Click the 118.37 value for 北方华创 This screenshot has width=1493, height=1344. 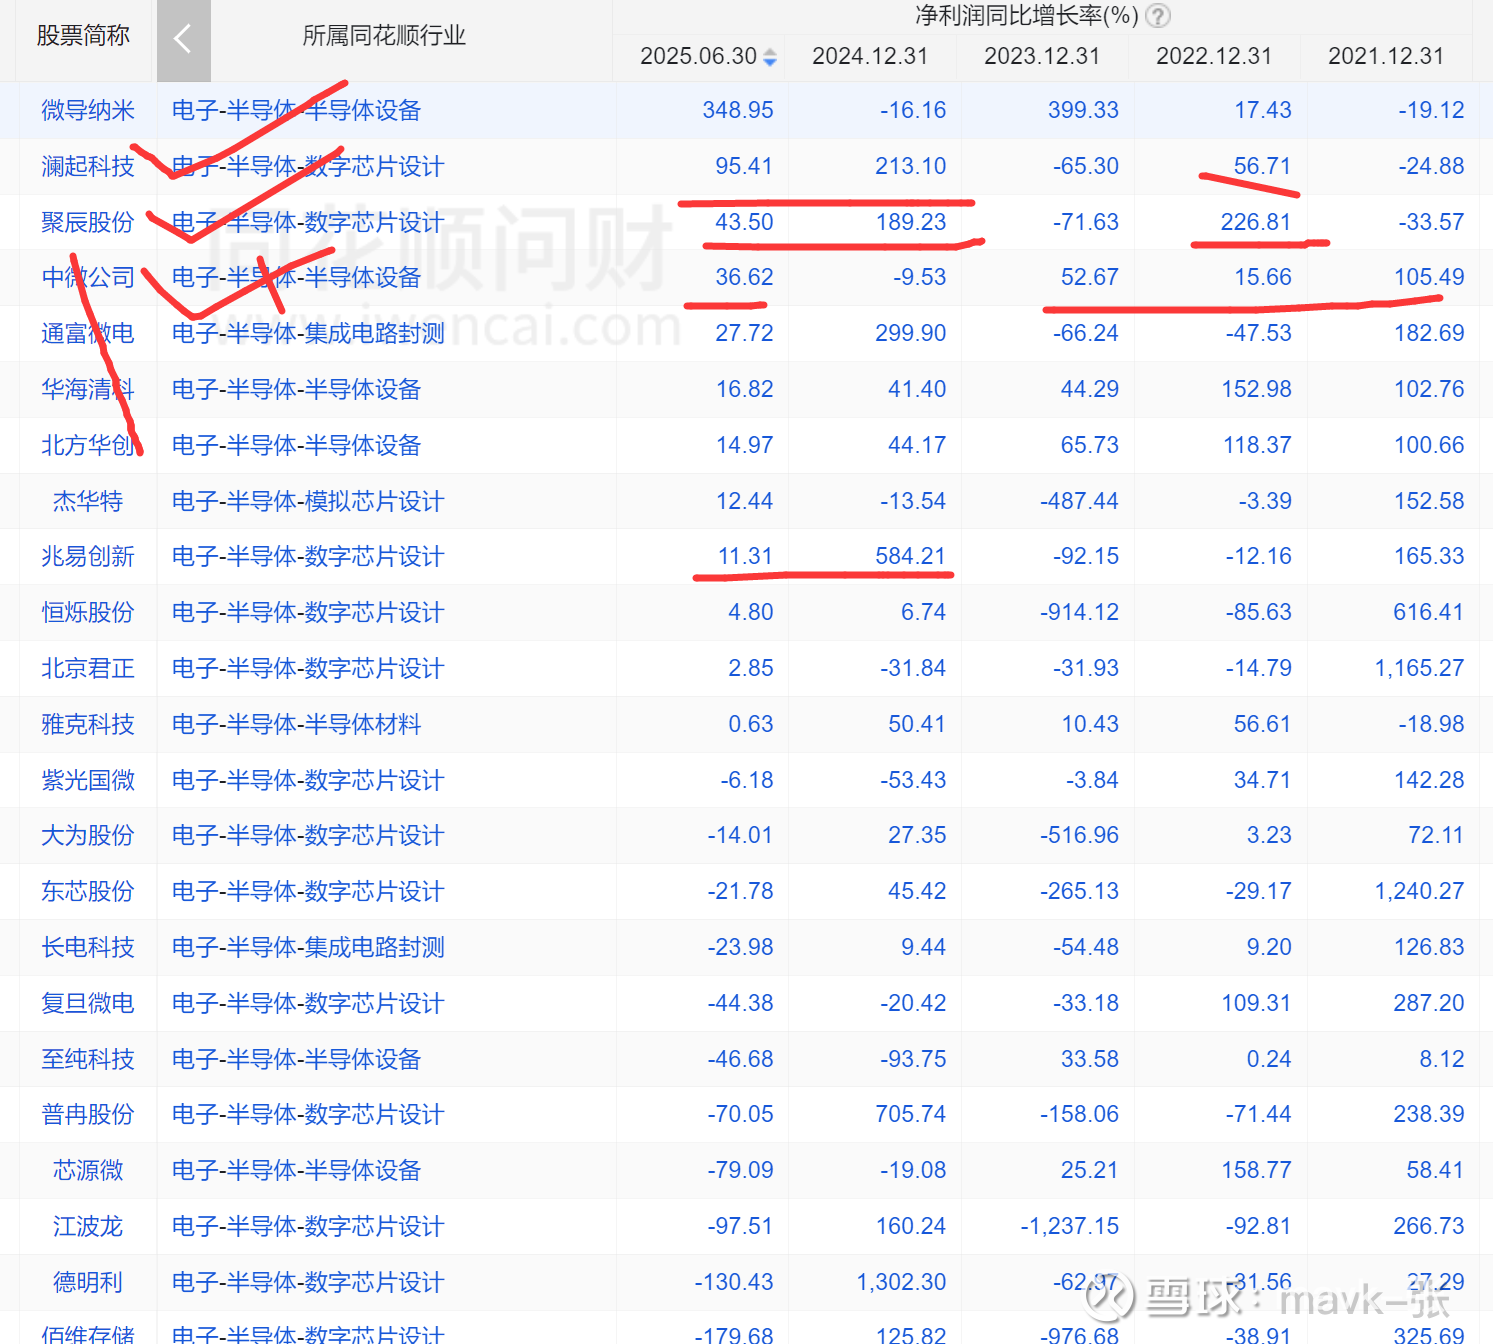[x=1258, y=445]
